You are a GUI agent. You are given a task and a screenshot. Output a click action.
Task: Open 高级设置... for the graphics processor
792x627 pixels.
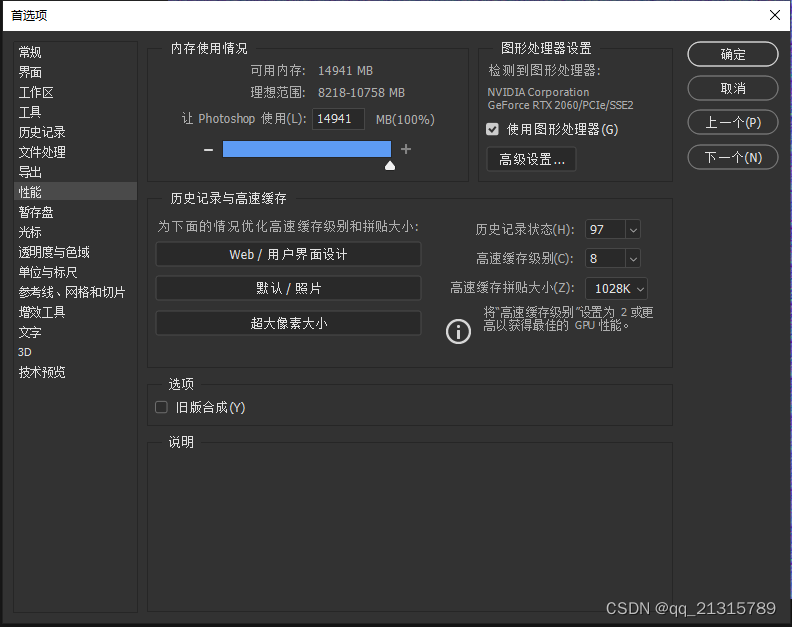coord(531,160)
